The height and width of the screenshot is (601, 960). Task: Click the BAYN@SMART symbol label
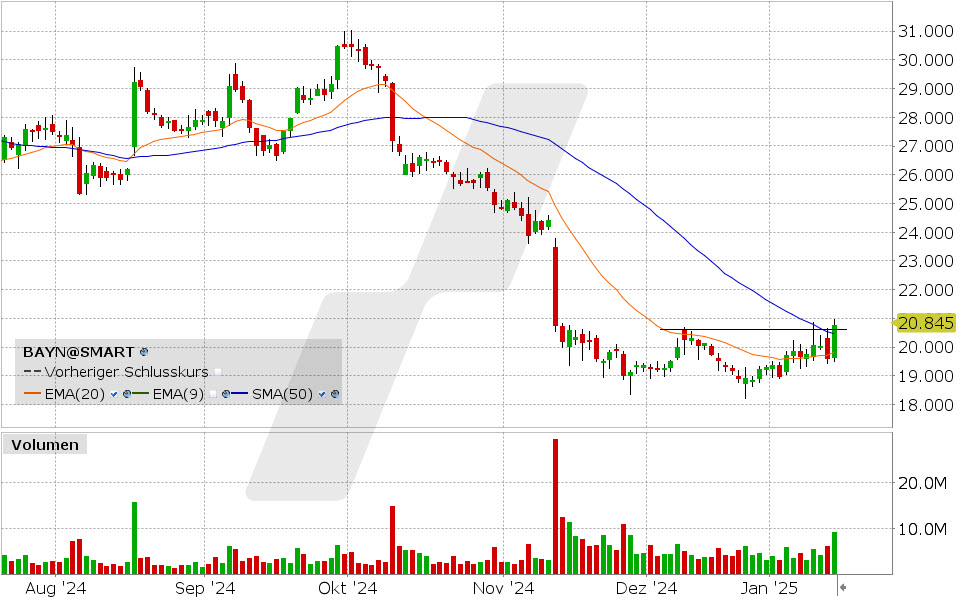[78, 352]
